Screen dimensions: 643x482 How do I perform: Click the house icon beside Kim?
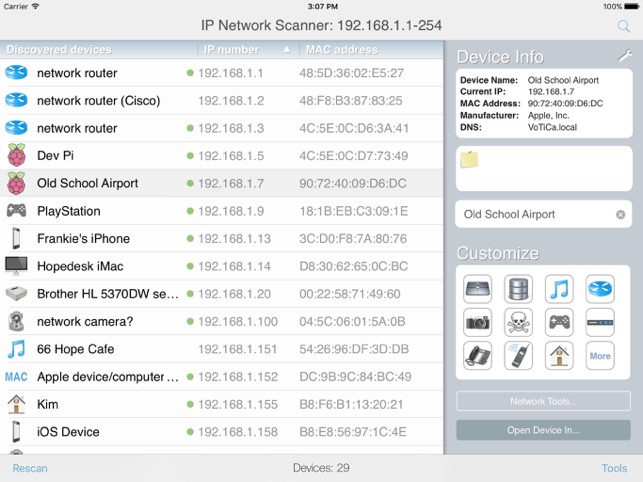coord(16,404)
